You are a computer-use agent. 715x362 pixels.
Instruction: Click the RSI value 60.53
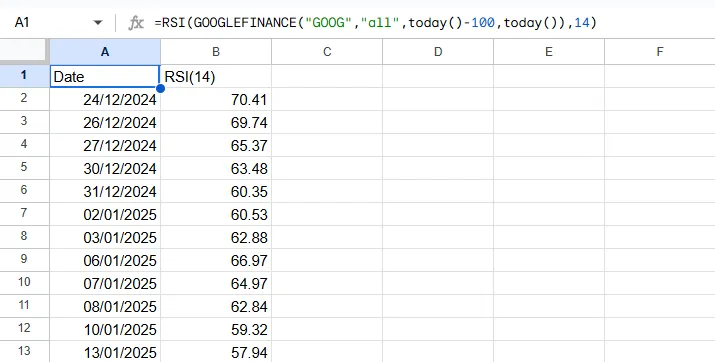(216, 214)
